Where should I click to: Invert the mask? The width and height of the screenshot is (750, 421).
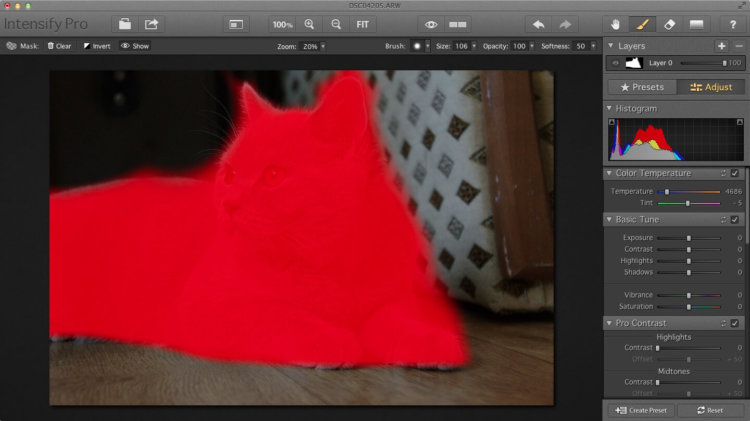coord(97,46)
